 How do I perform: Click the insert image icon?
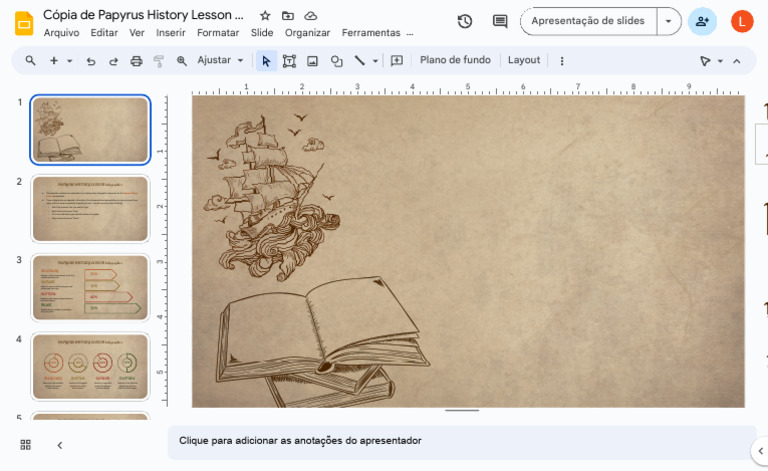(312, 61)
